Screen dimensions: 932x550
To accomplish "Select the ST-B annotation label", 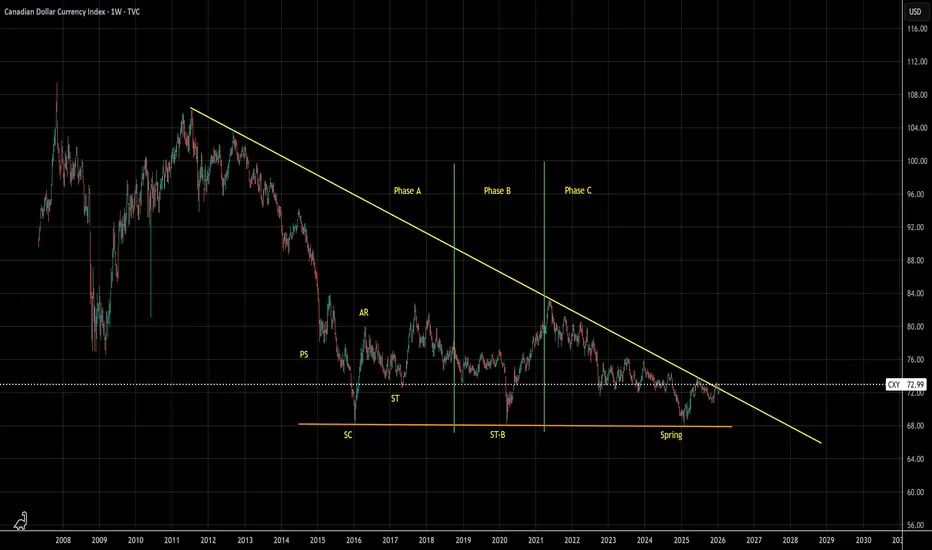I will (498, 435).
